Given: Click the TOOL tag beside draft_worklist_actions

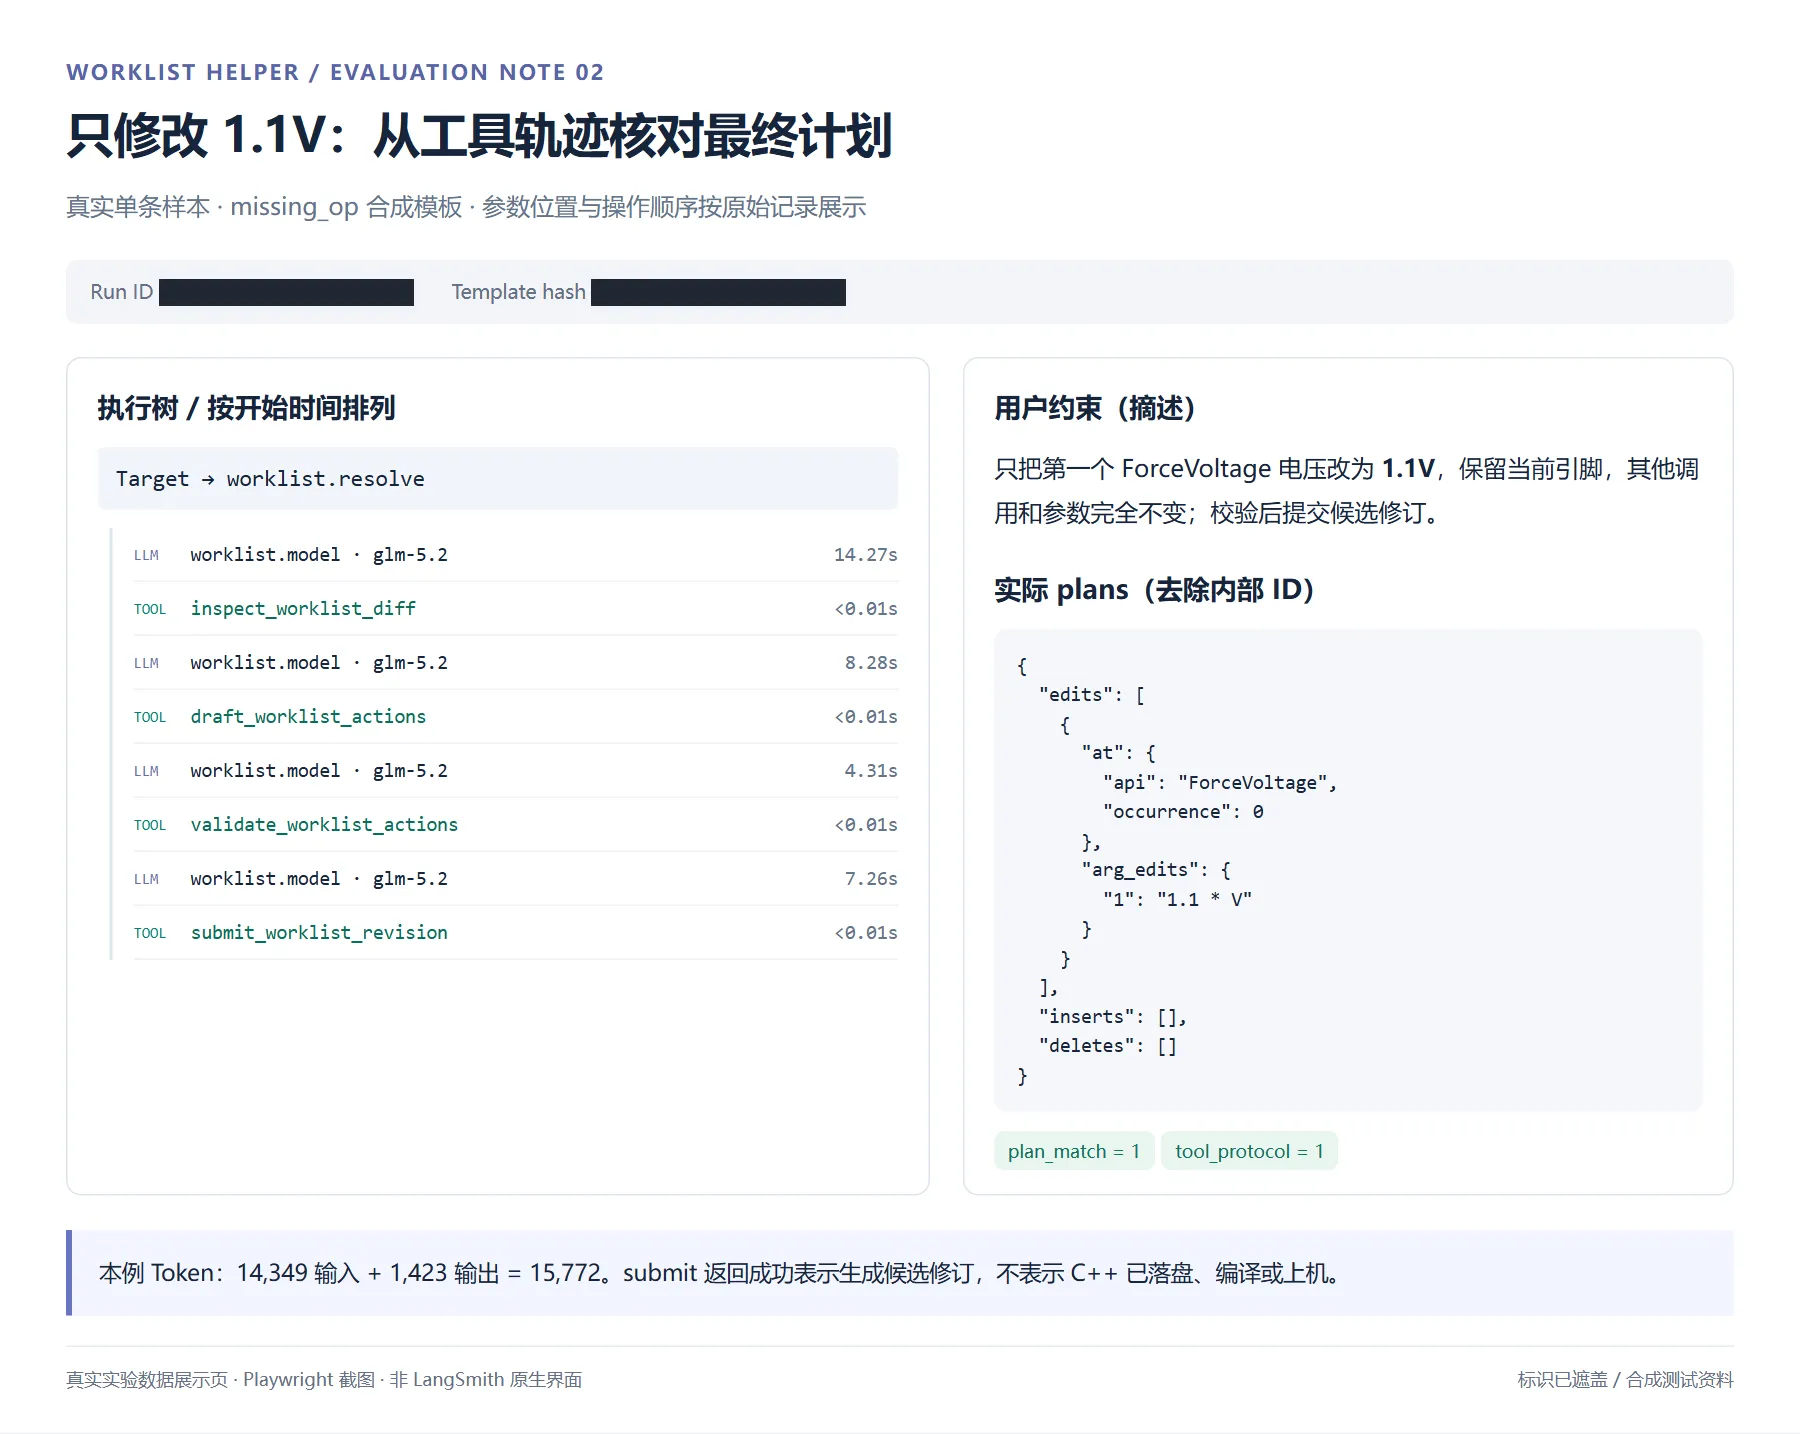Looking at the screenshot, I should pos(150,717).
